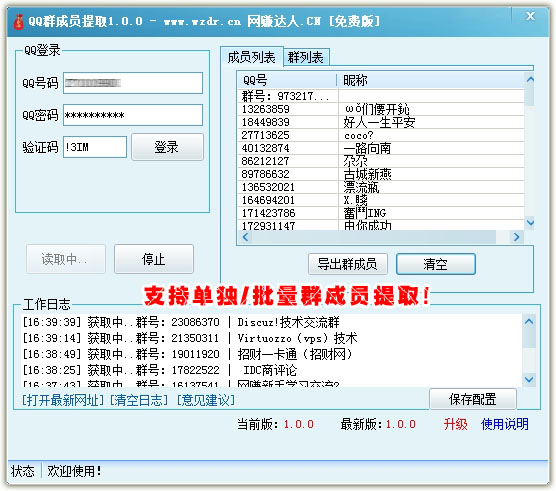Switch to the 群列表 tab
Viewport: 556px width, 491px height.
306,57
